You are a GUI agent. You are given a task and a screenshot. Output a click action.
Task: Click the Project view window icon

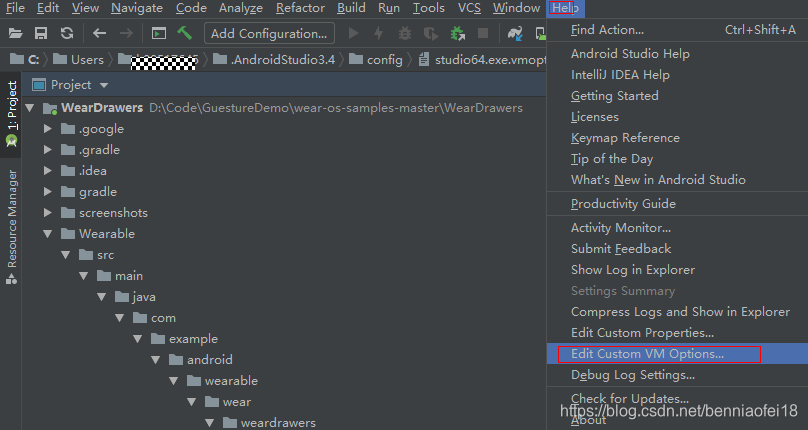point(39,85)
